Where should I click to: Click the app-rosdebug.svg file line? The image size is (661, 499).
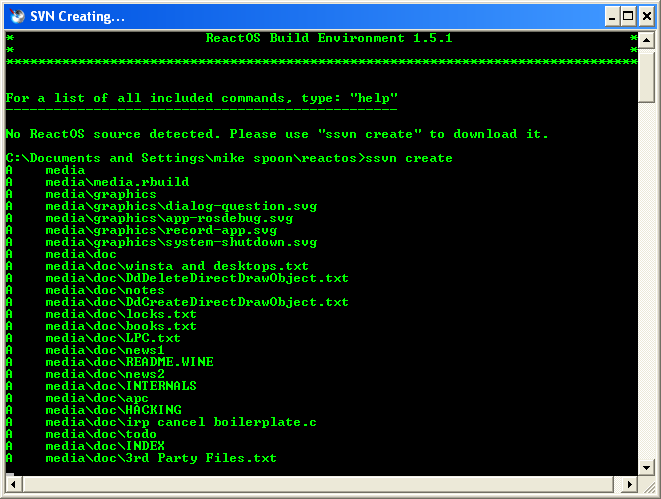(149, 218)
